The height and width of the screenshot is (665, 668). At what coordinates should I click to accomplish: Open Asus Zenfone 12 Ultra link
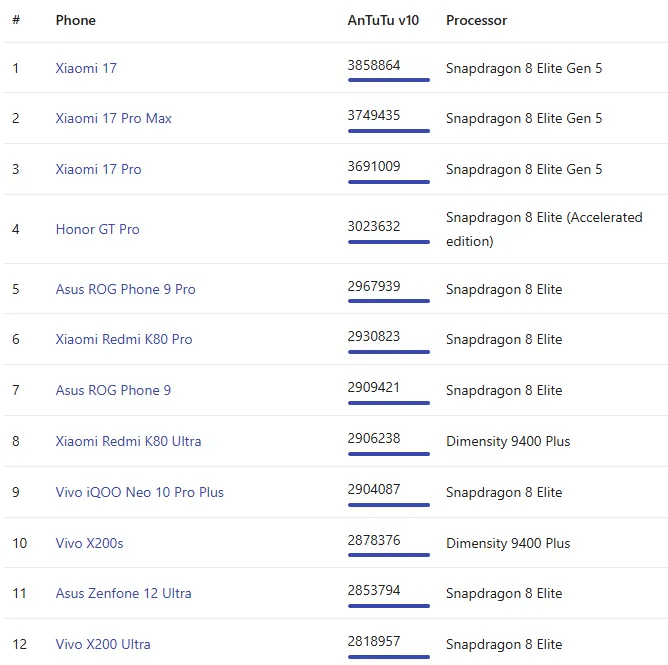(x=123, y=593)
